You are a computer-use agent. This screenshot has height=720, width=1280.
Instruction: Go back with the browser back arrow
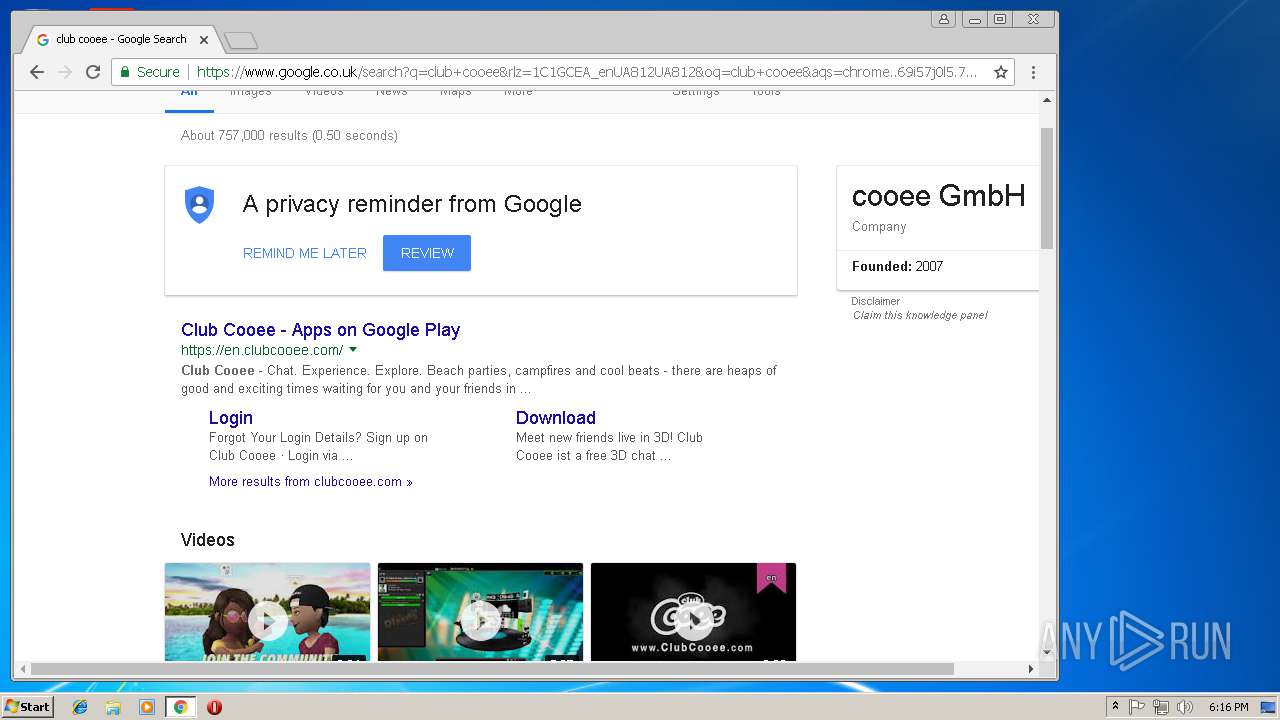click(37, 72)
